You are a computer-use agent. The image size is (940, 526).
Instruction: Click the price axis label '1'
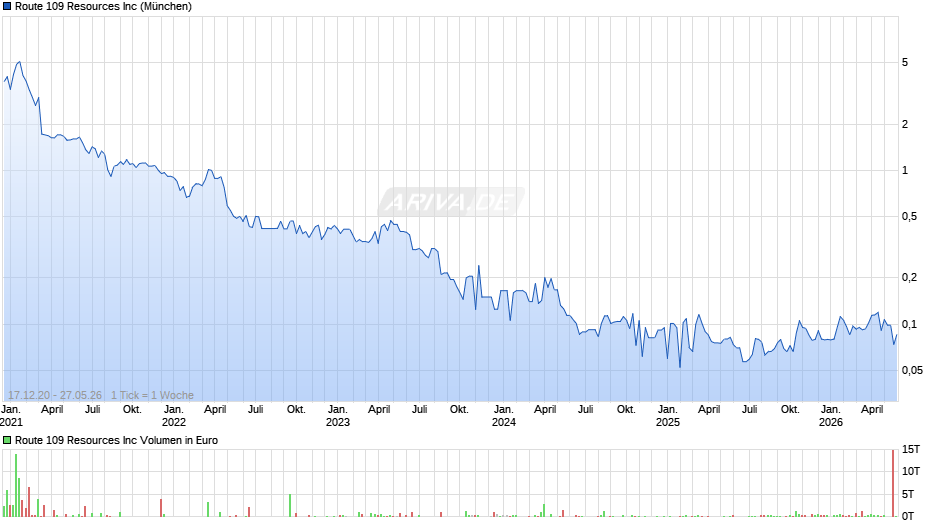click(x=905, y=170)
